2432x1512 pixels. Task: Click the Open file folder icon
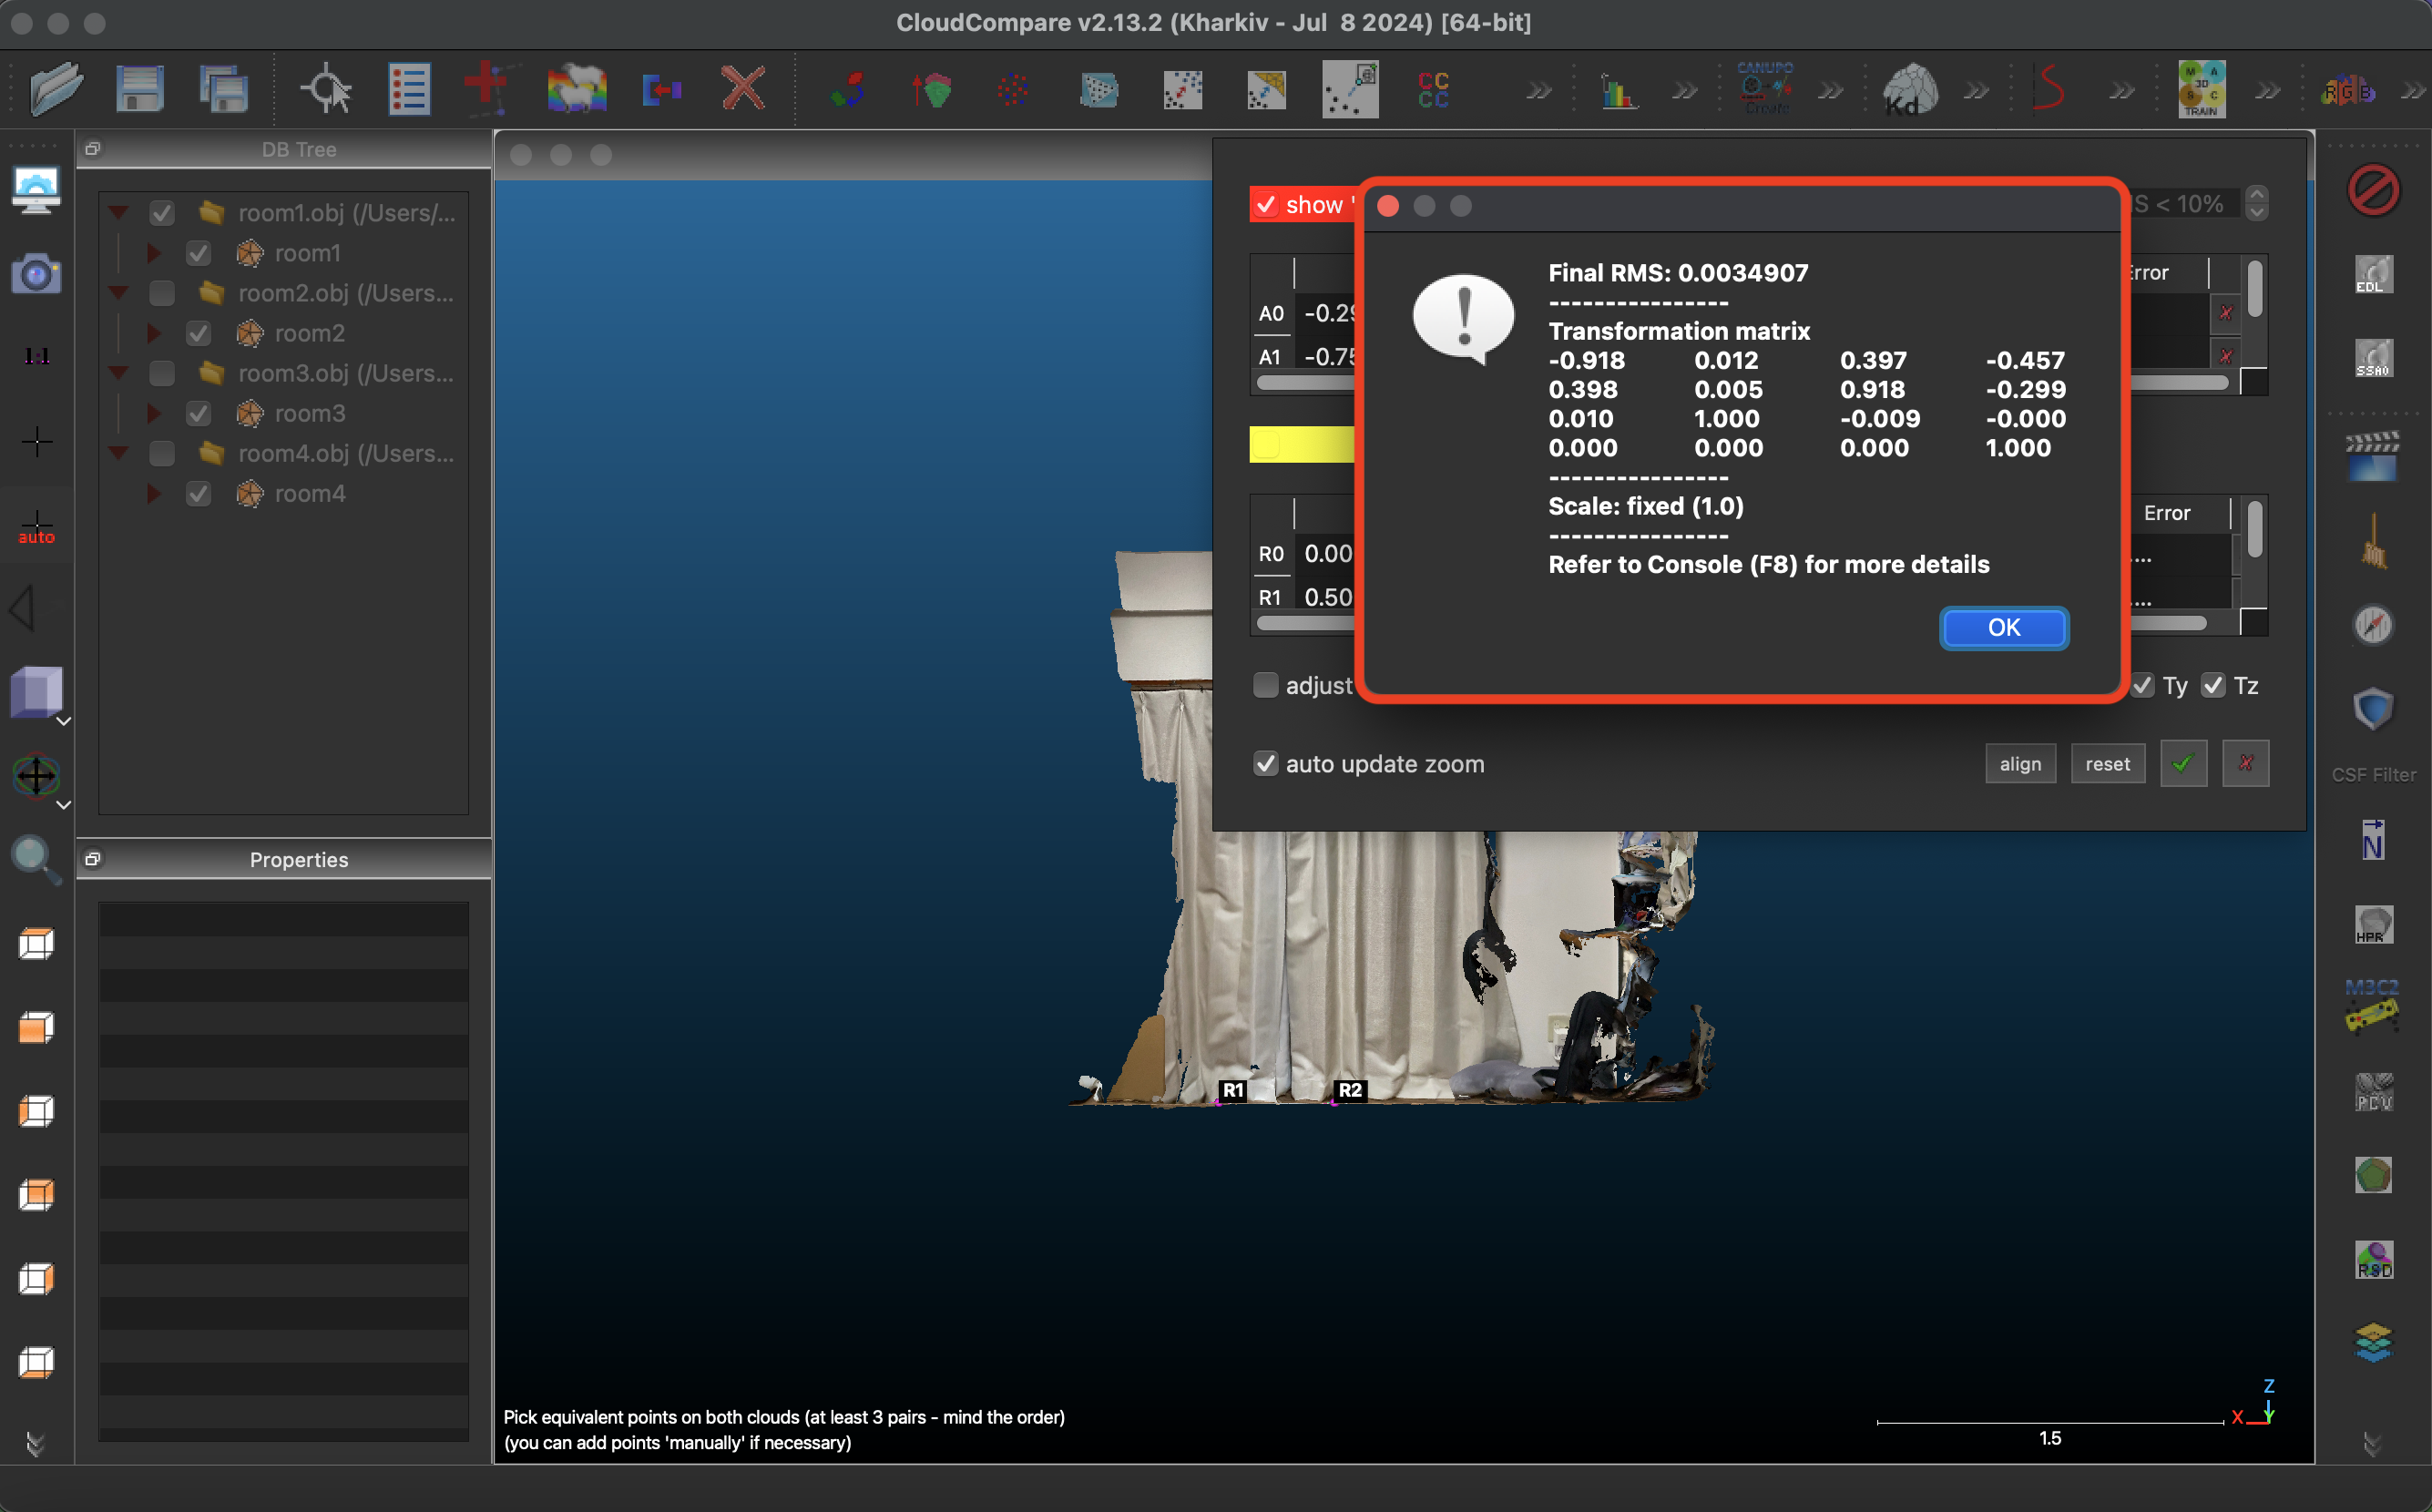click(x=56, y=90)
